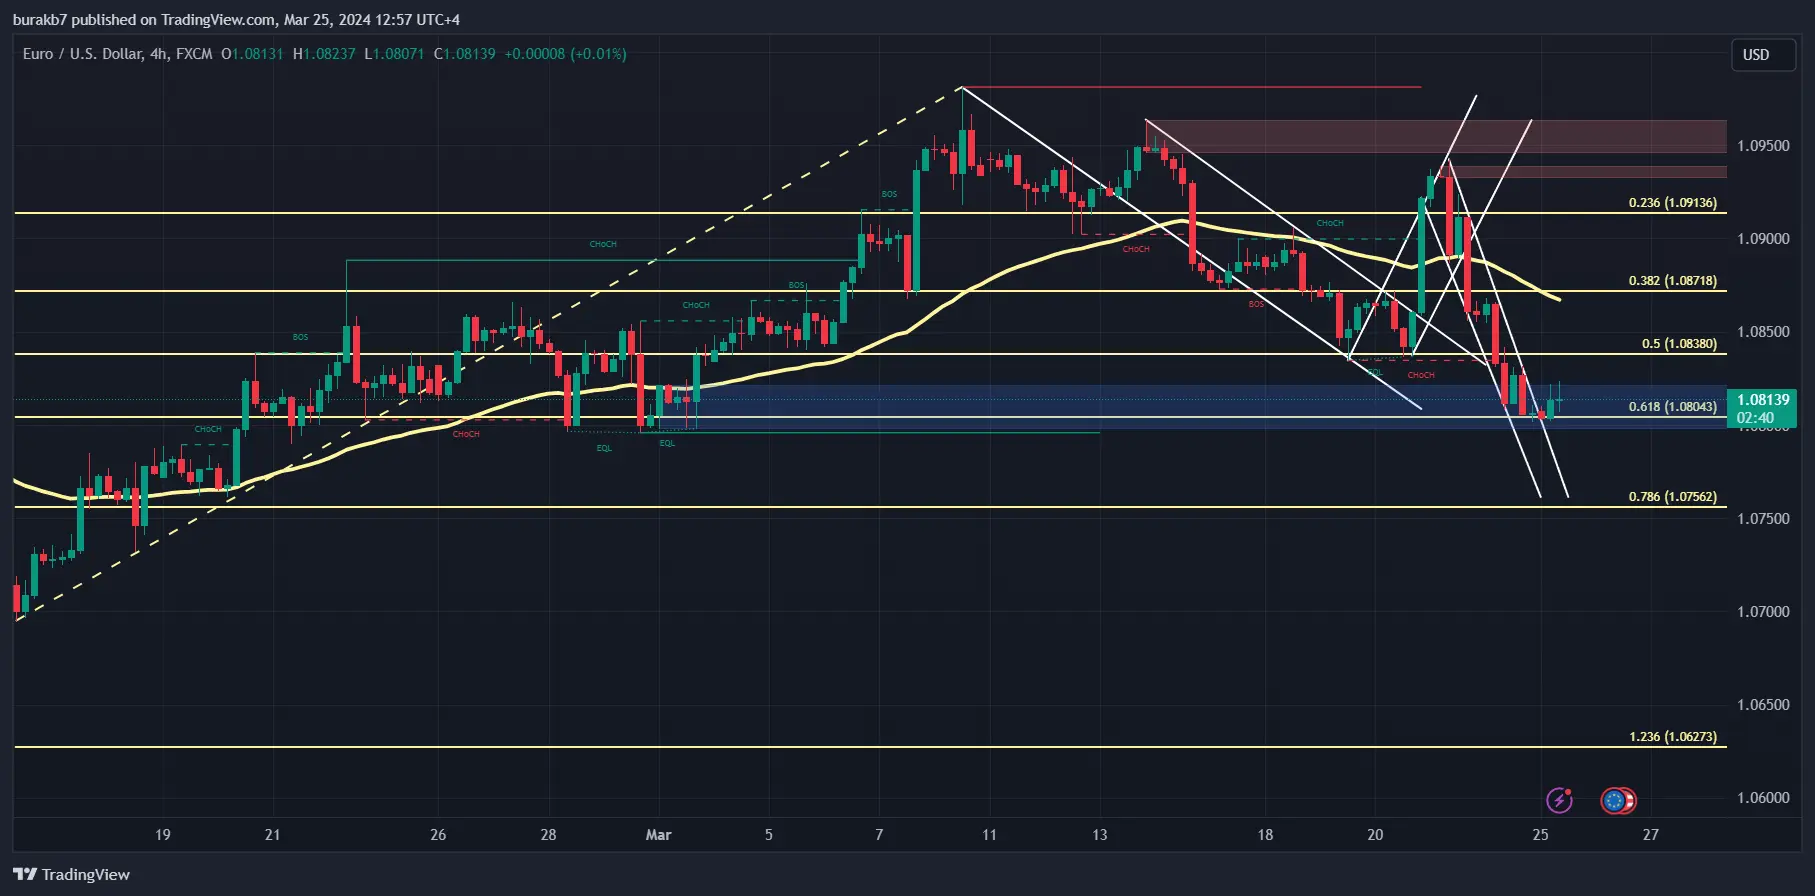This screenshot has width=1815, height=896.
Task: Click the low value L1.08071 in the header
Action: [394, 54]
